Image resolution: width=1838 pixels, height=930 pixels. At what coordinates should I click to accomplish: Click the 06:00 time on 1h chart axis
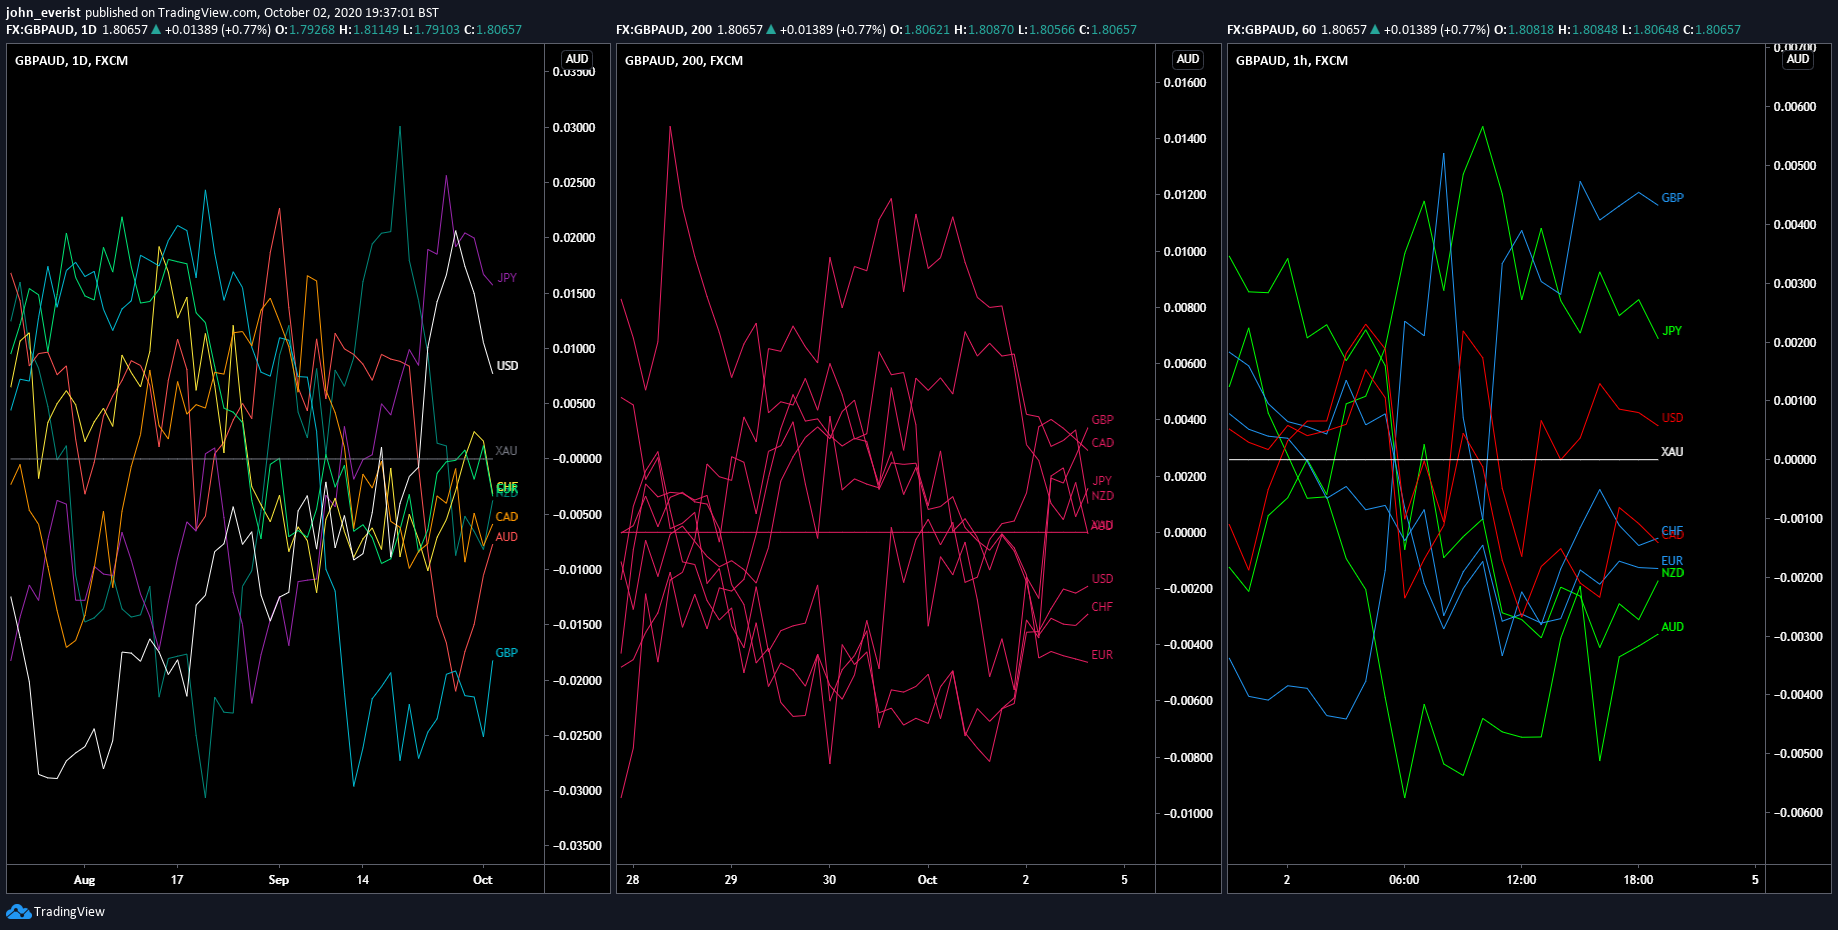click(1404, 880)
